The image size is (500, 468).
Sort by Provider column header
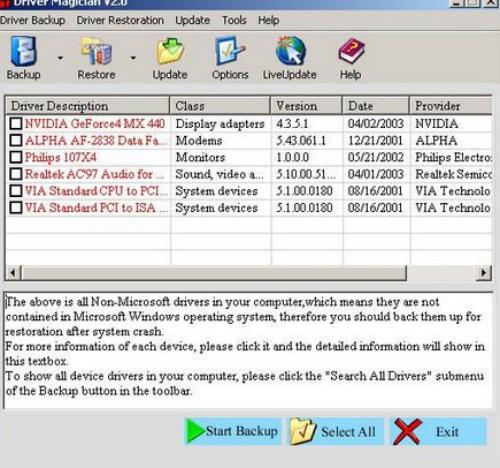click(x=451, y=106)
